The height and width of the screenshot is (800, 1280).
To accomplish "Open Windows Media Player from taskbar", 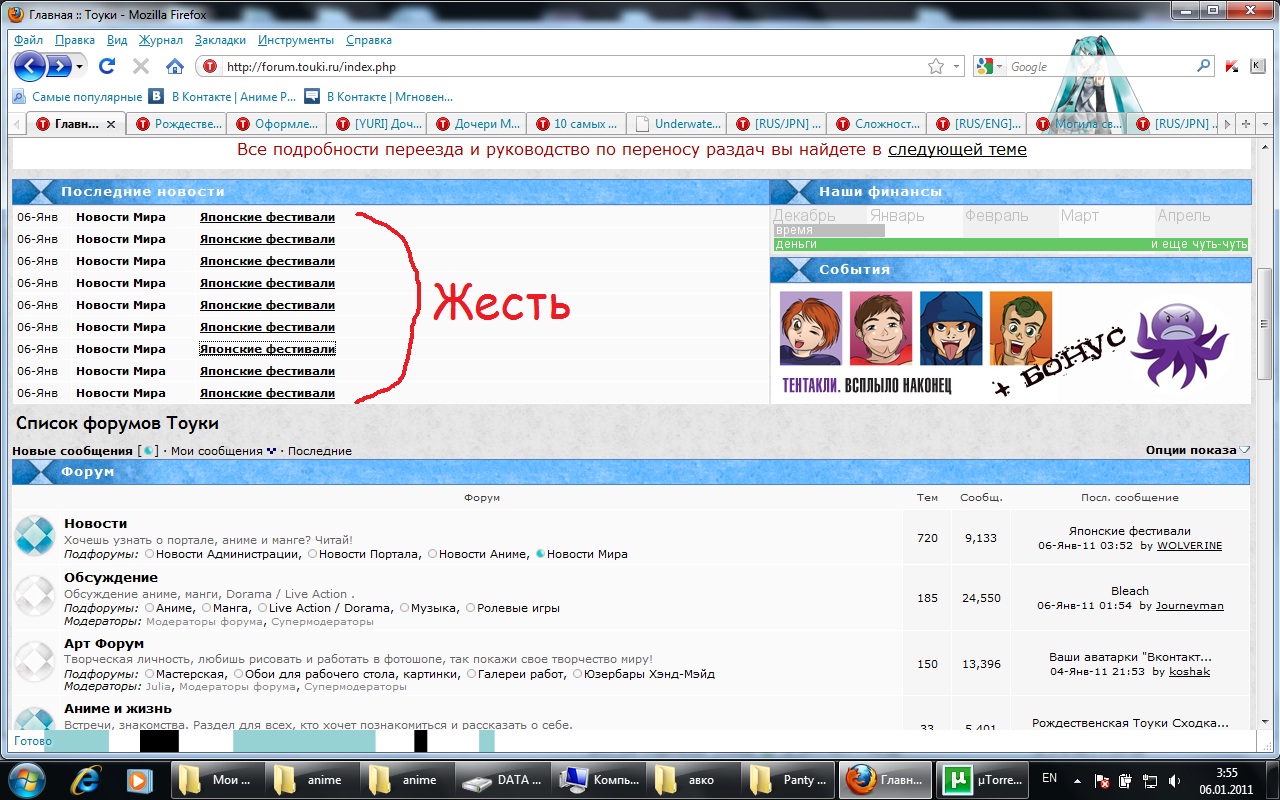I will 139,778.
